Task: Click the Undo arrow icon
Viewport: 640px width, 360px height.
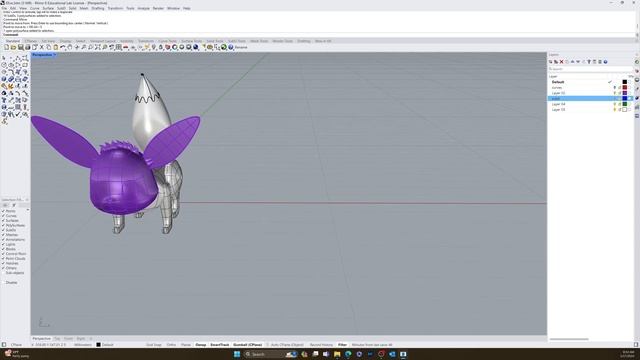Action: coord(62,47)
